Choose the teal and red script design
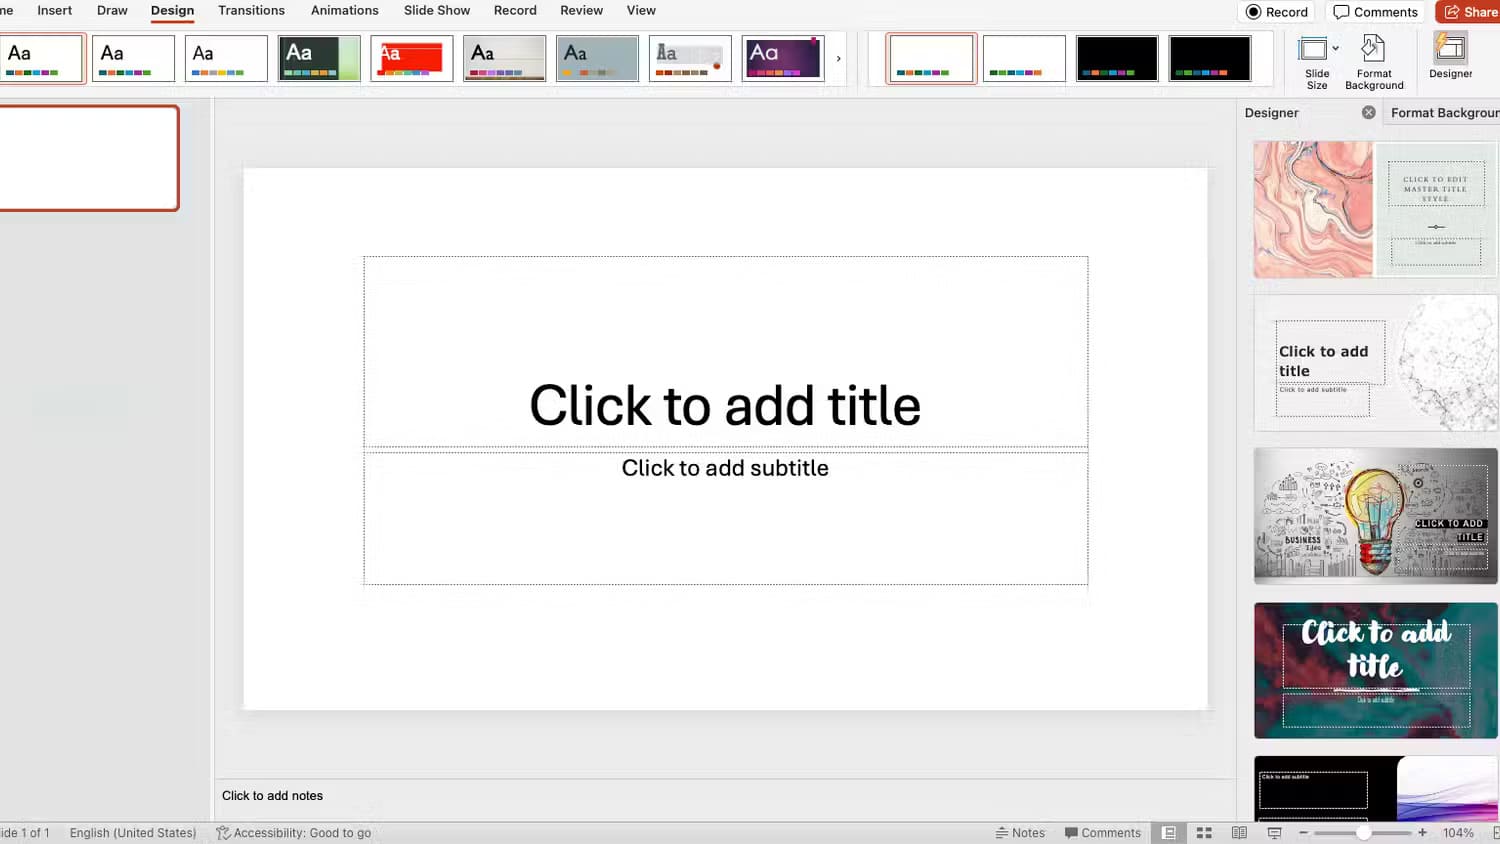The width and height of the screenshot is (1500, 844). 1375,670
